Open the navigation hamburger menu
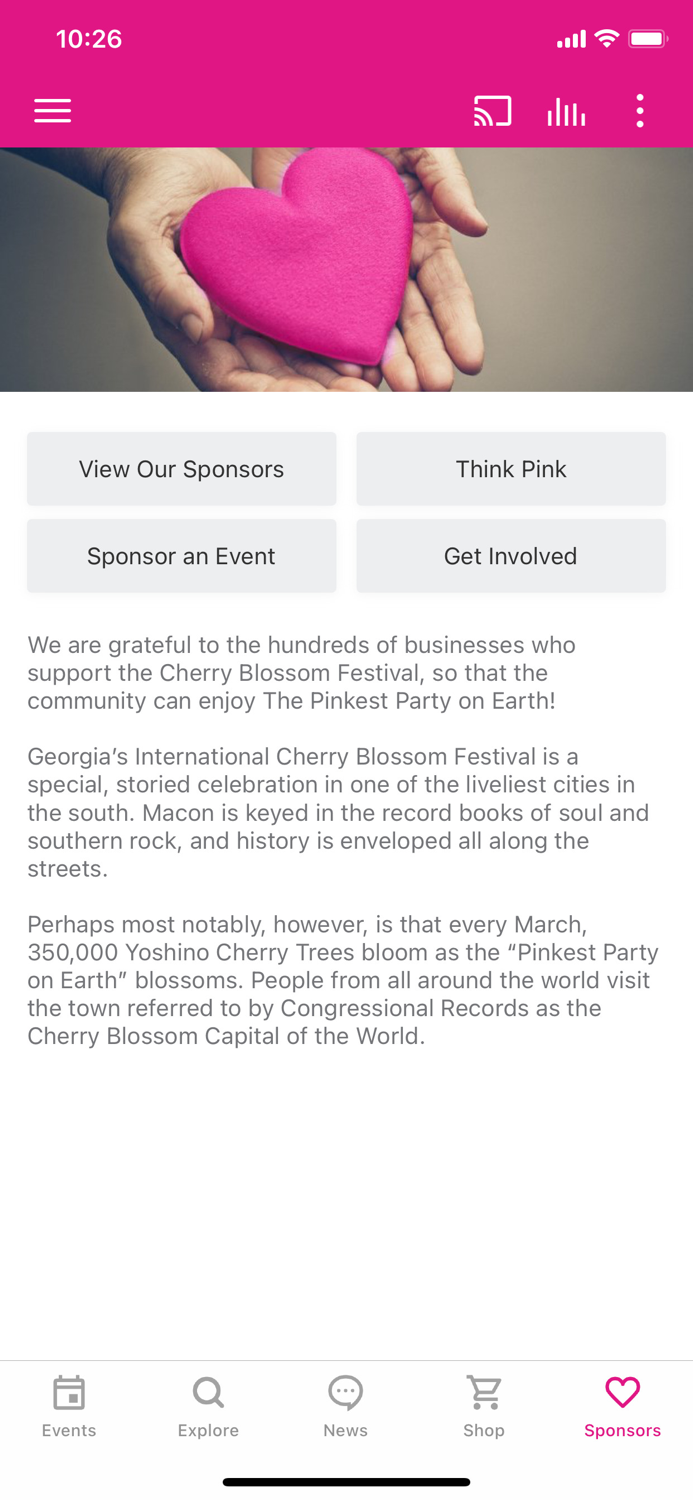The image size is (693, 1500). pyautogui.click(x=52, y=110)
